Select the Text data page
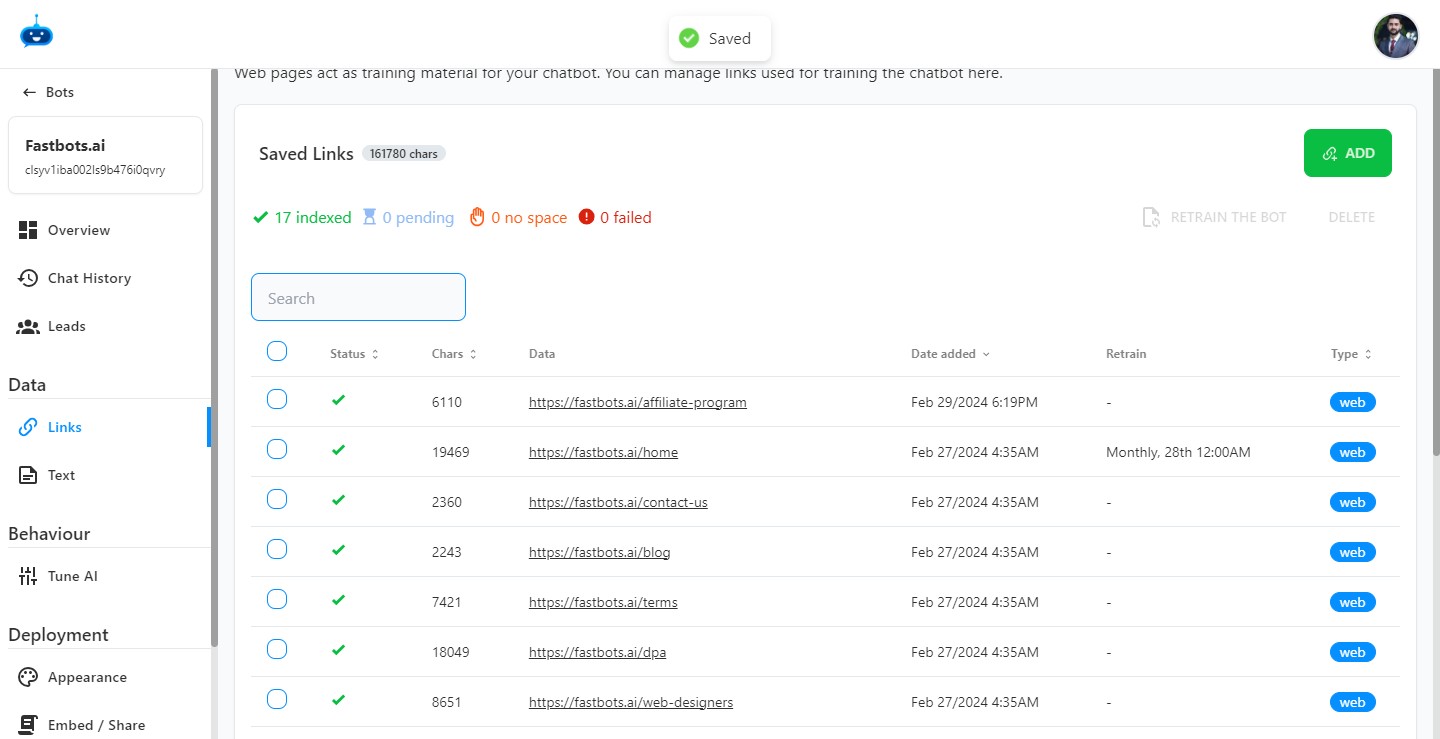The height and width of the screenshot is (739, 1440). coord(61,475)
